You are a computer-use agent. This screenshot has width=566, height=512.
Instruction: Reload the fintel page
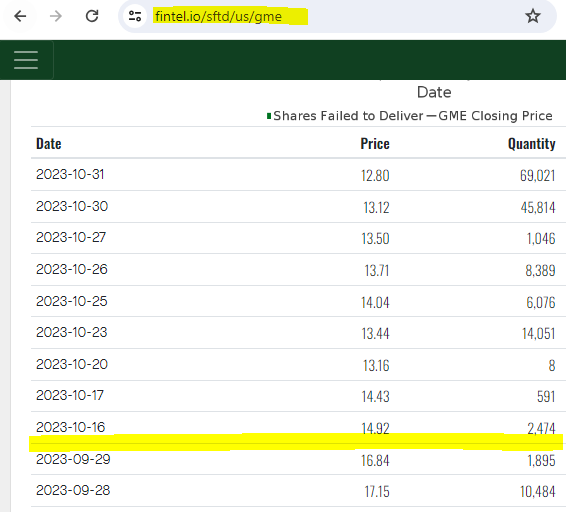pyautogui.click(x=92, y=16)
